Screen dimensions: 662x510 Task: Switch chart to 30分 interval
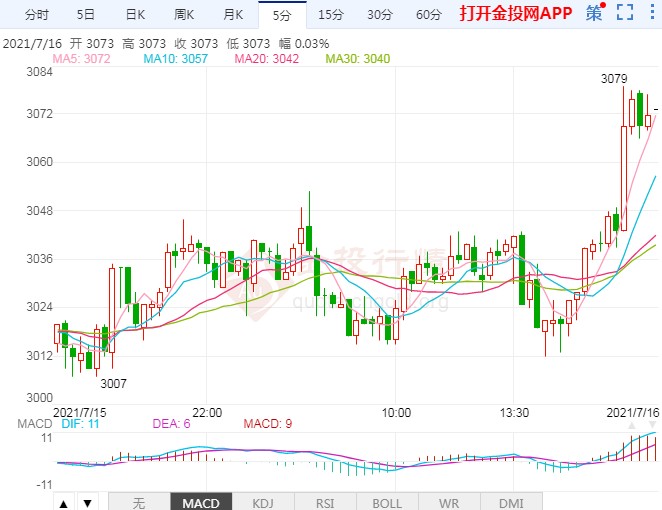pos(379,14)
